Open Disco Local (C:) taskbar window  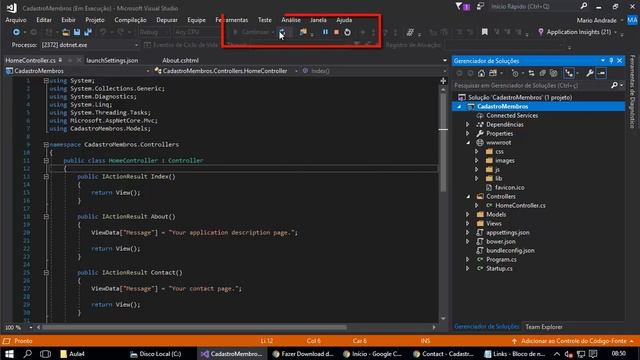156,354
